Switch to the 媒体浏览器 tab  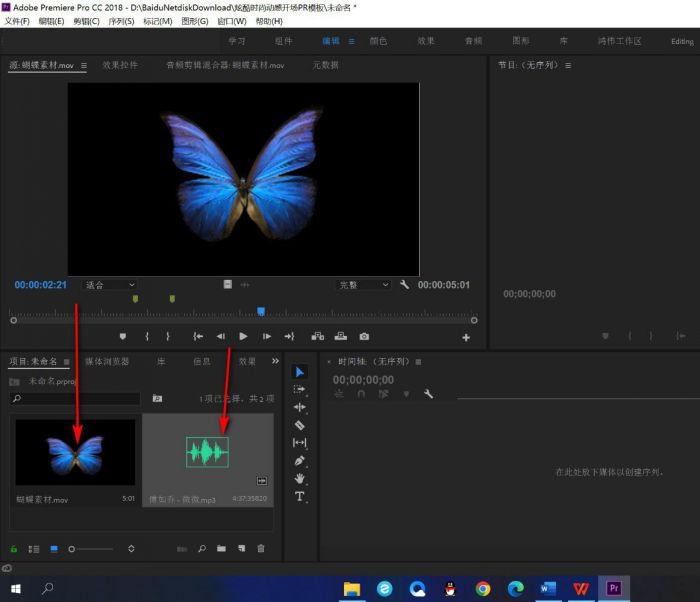[x=107, y=361]
